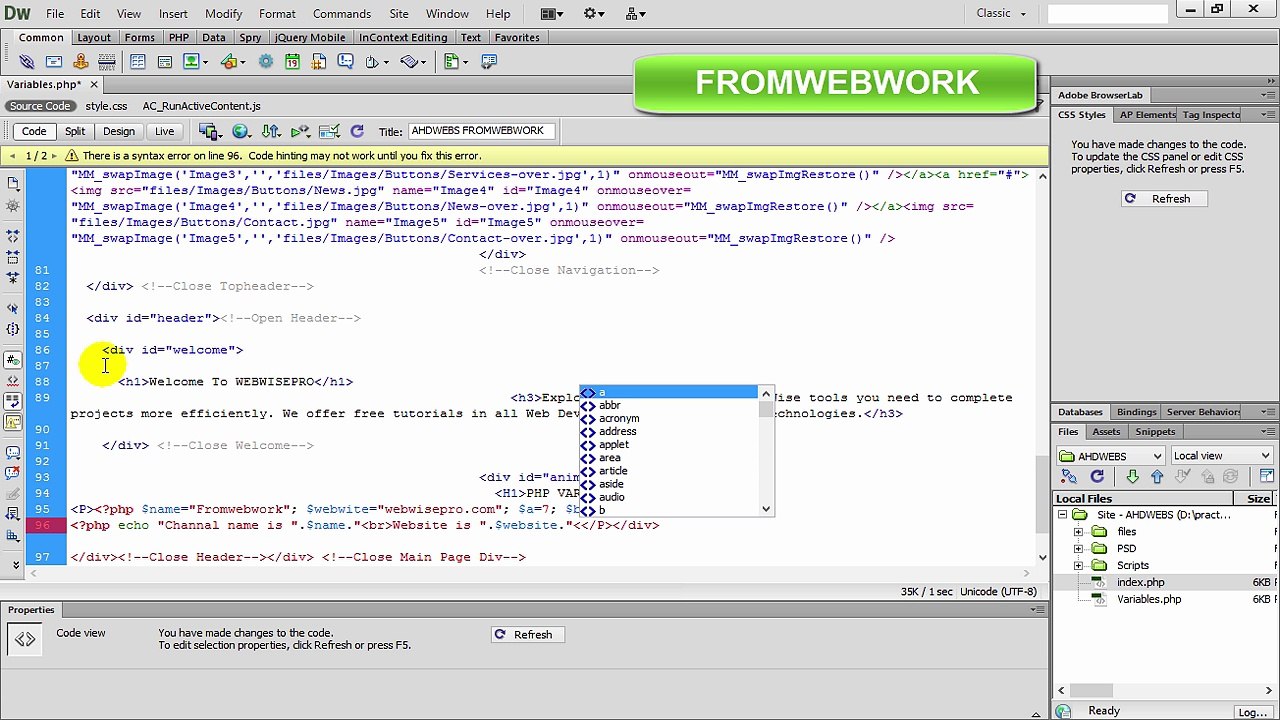Open the Local view dropdown

click(1221, 456)
